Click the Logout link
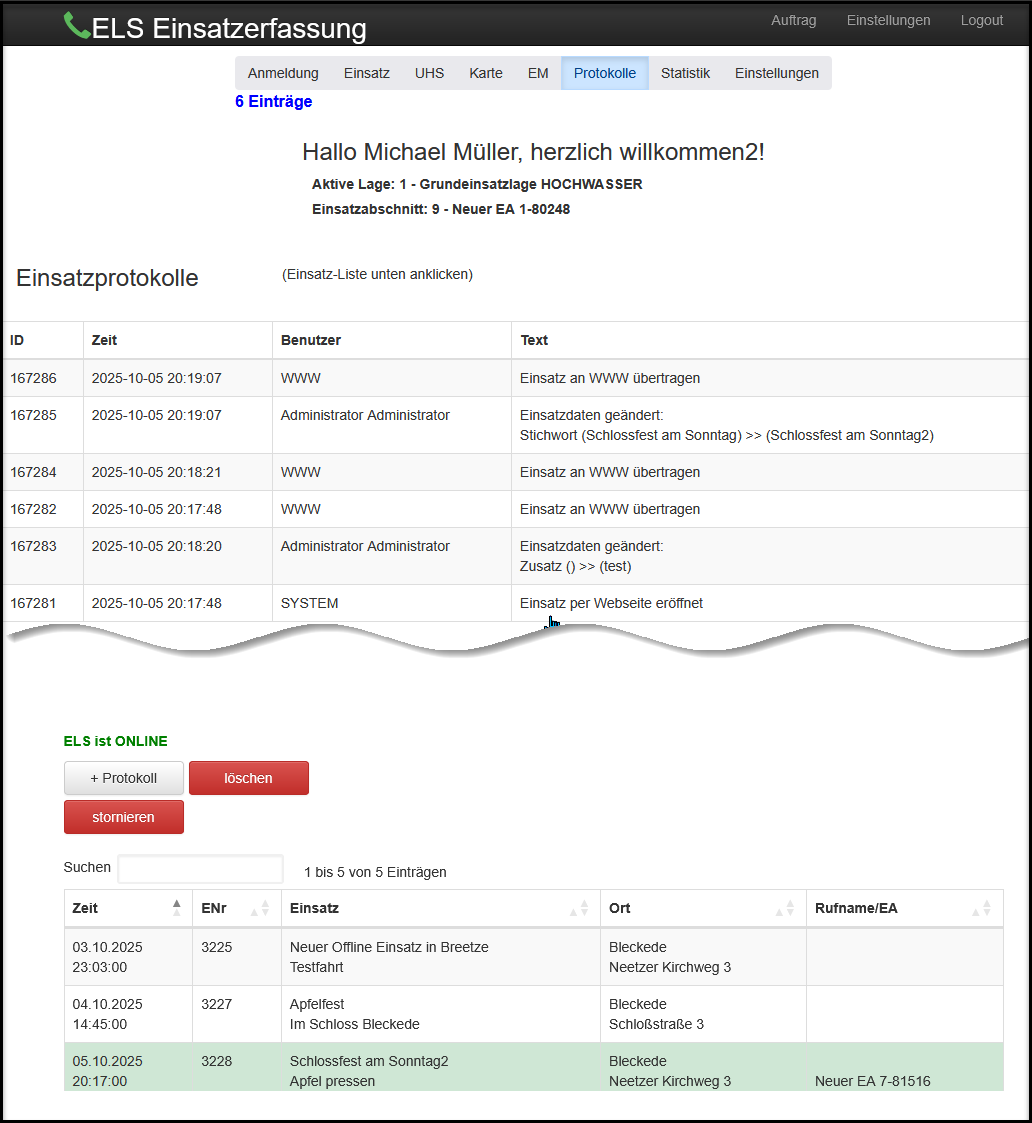 tap(981, 20)
